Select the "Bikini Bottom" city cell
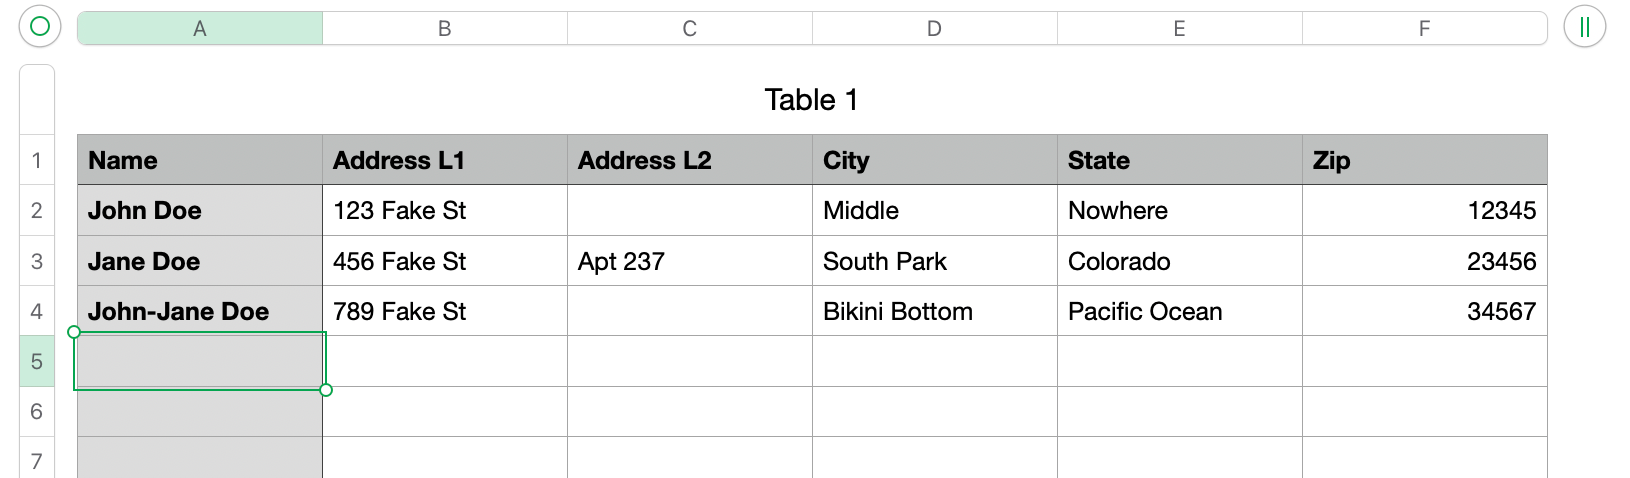 tap(934, 312)
